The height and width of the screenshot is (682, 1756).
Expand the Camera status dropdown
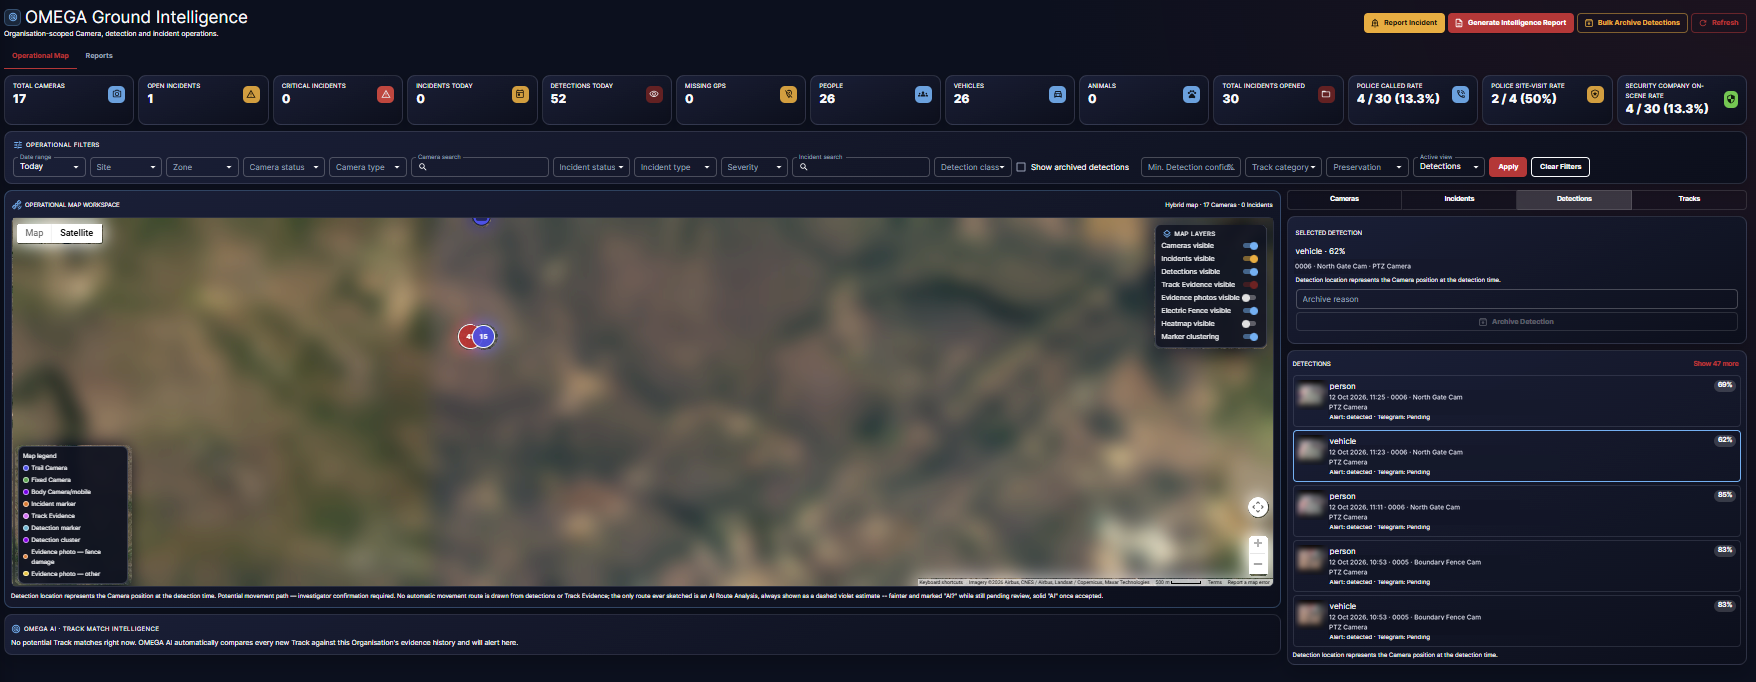(284, 167)
